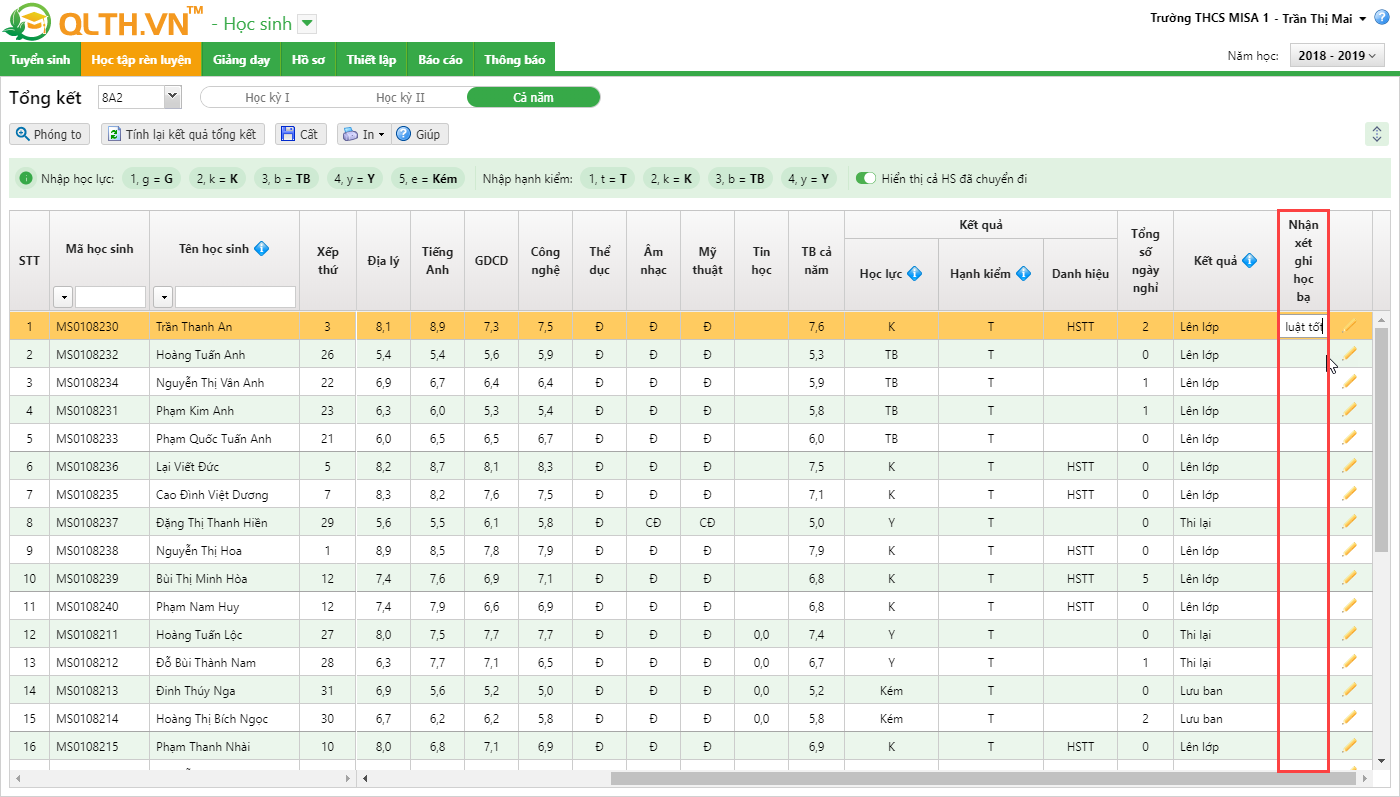Open the Năm học 2018 - 2019 dropdown
Image resolution: width=1400 pixels, height=797 pixels.
click(x=1337, y=56)
